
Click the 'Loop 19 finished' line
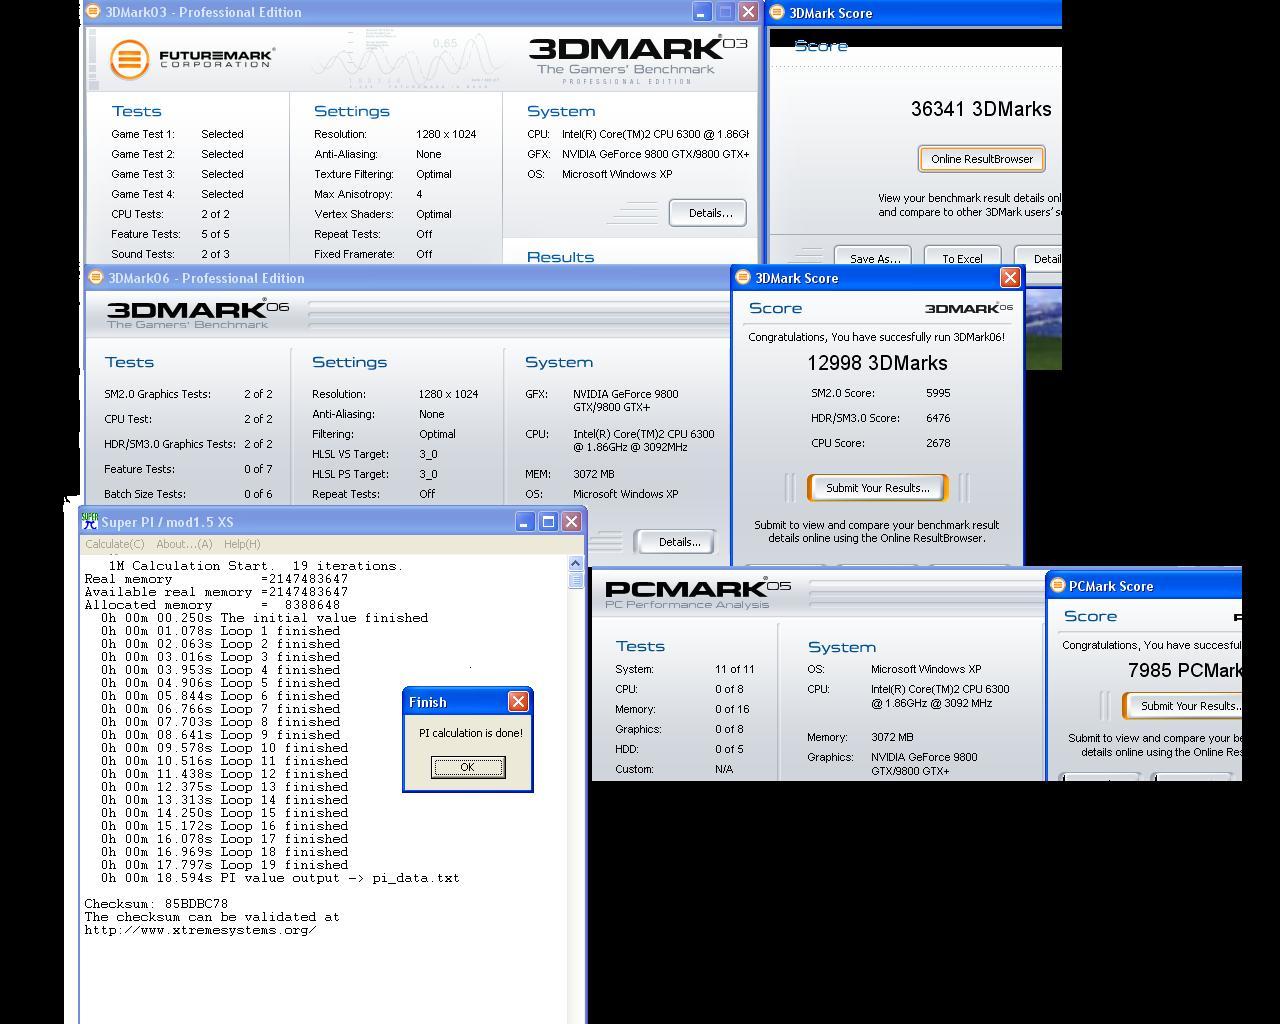pyautogui.click(x=224, y=865)
